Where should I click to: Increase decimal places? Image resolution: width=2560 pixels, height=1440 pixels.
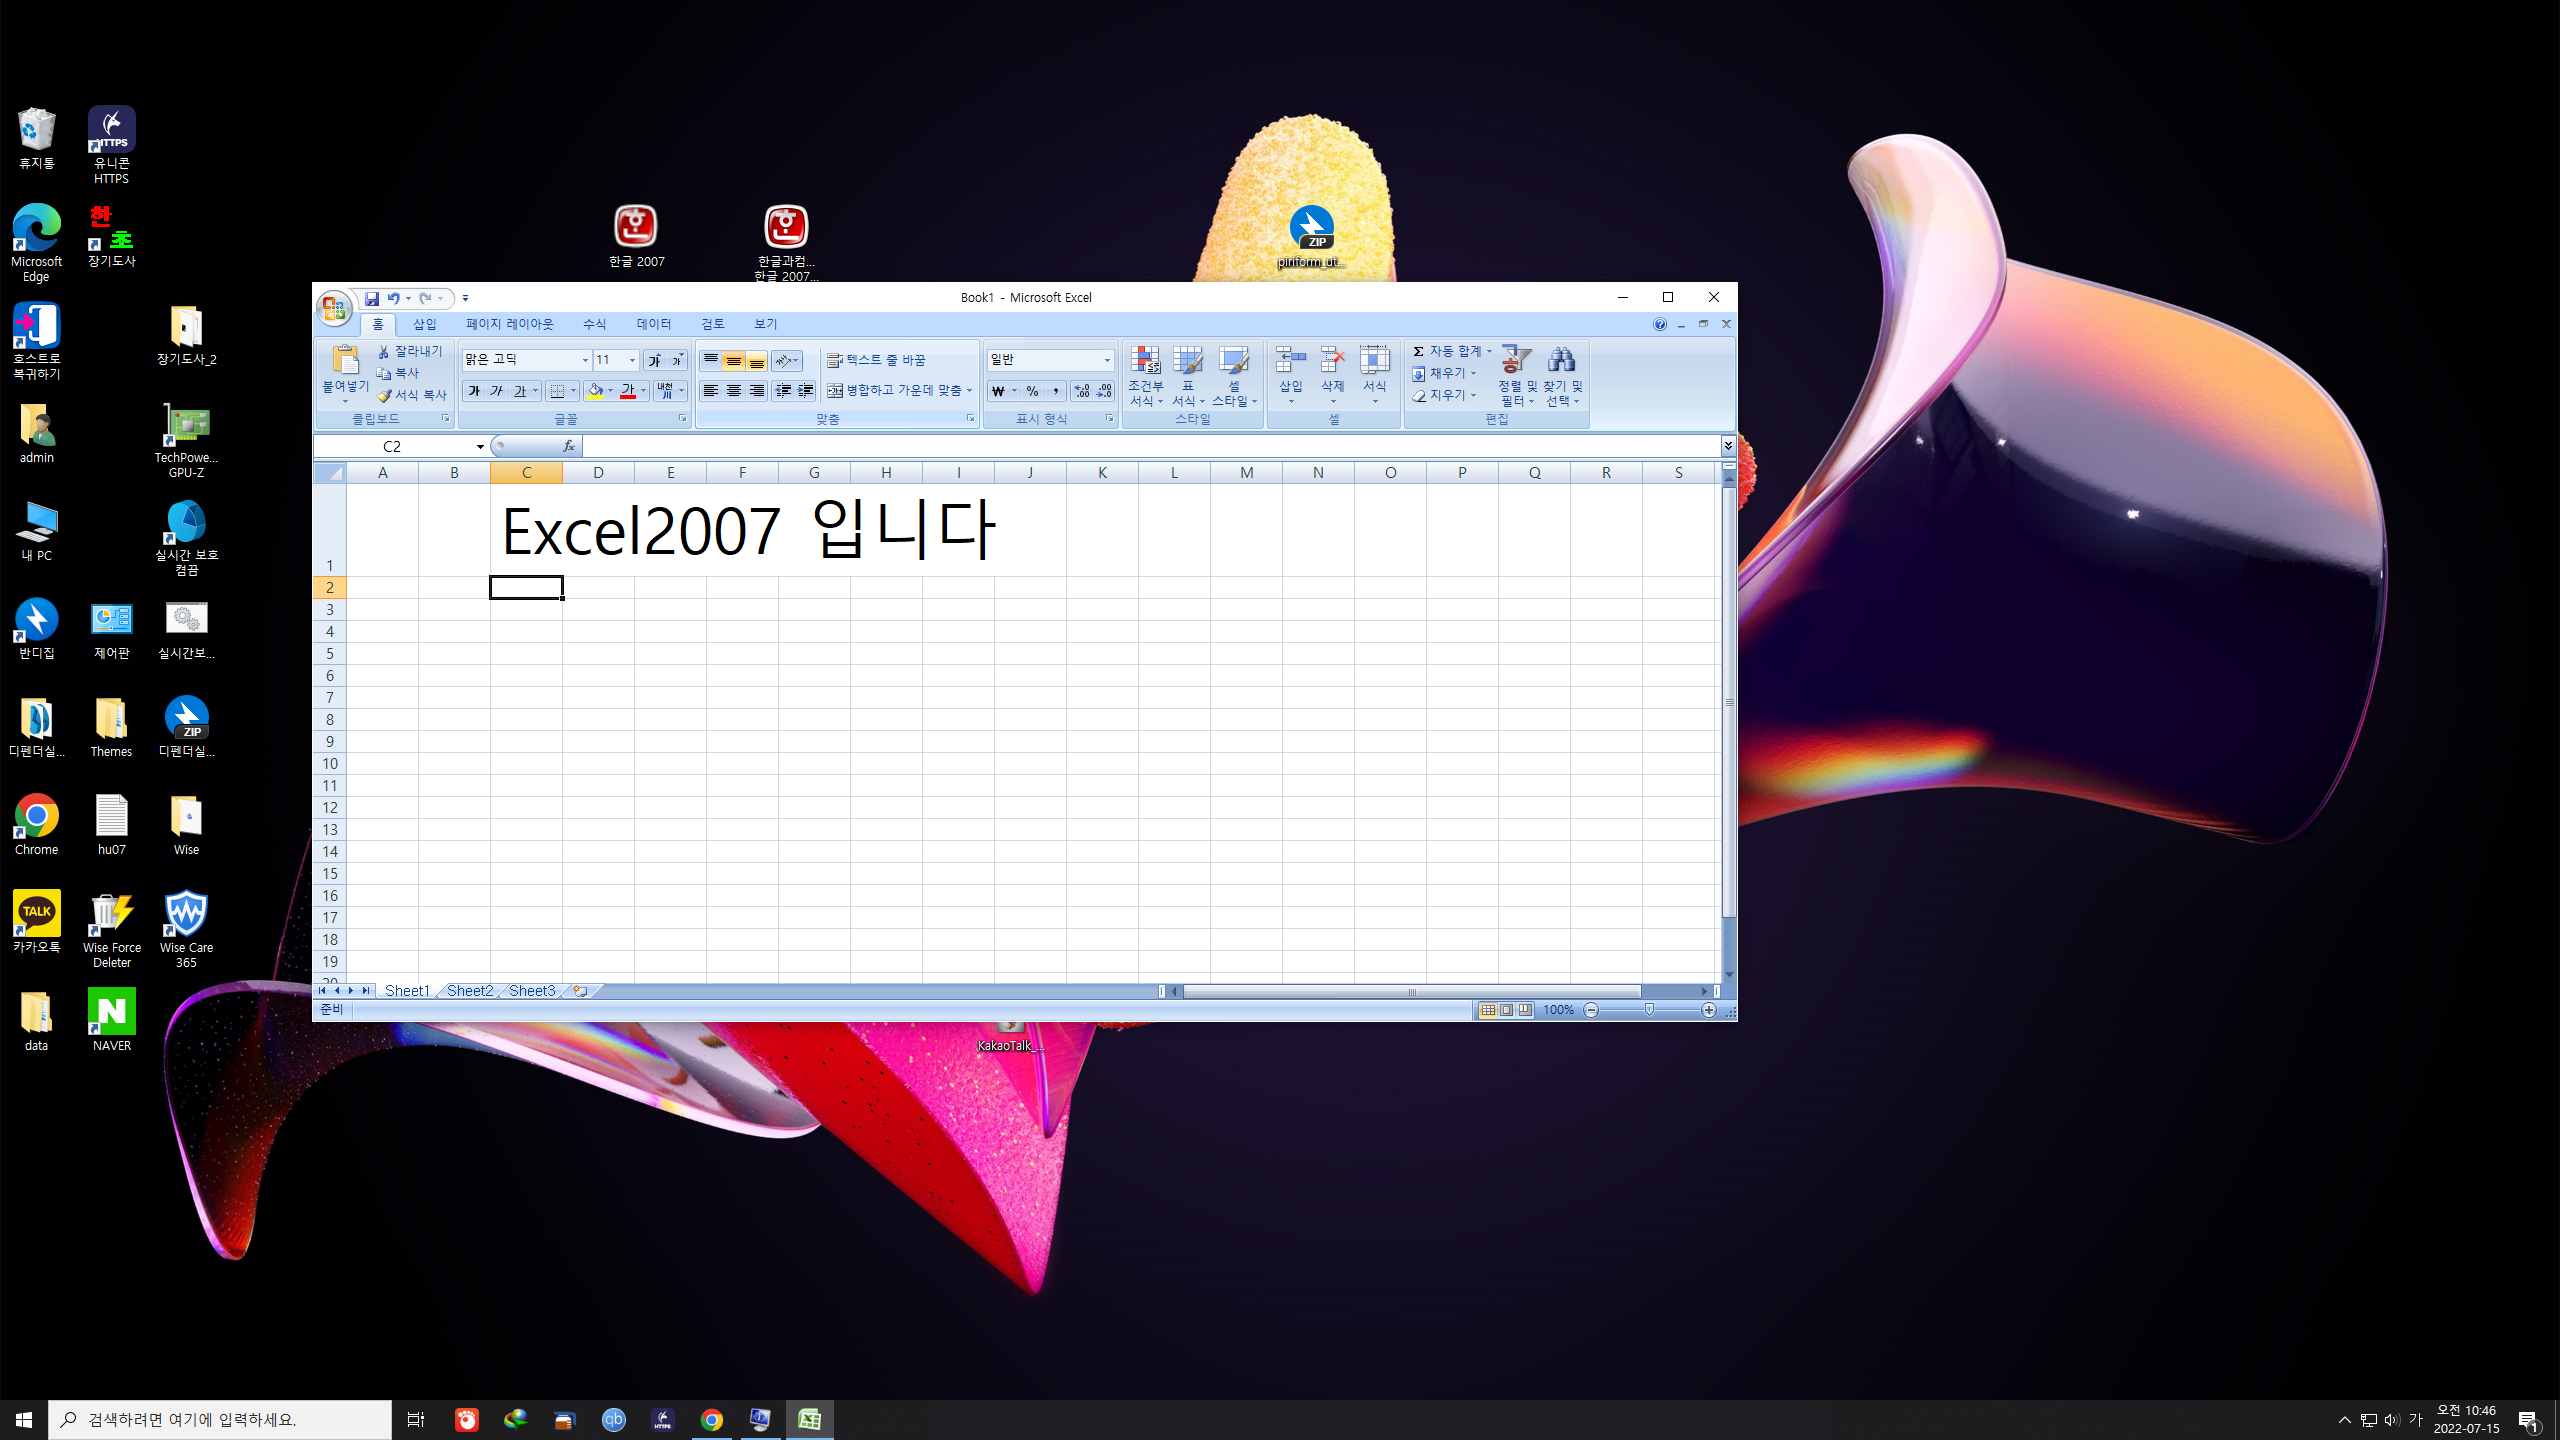(x=1082, y=391)
